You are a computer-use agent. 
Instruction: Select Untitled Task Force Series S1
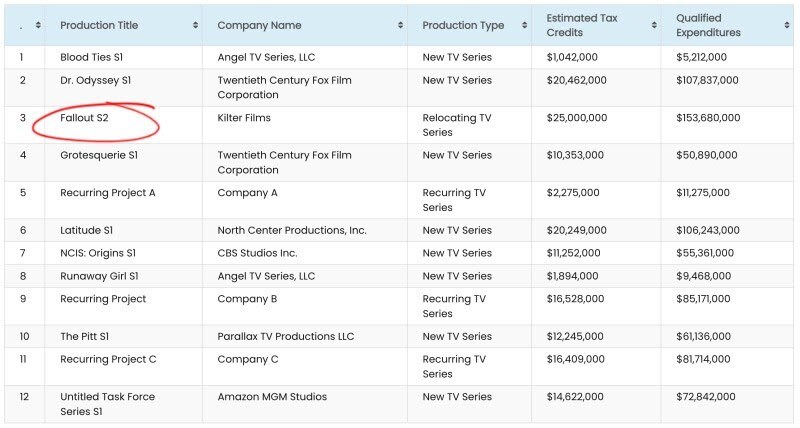107,404
